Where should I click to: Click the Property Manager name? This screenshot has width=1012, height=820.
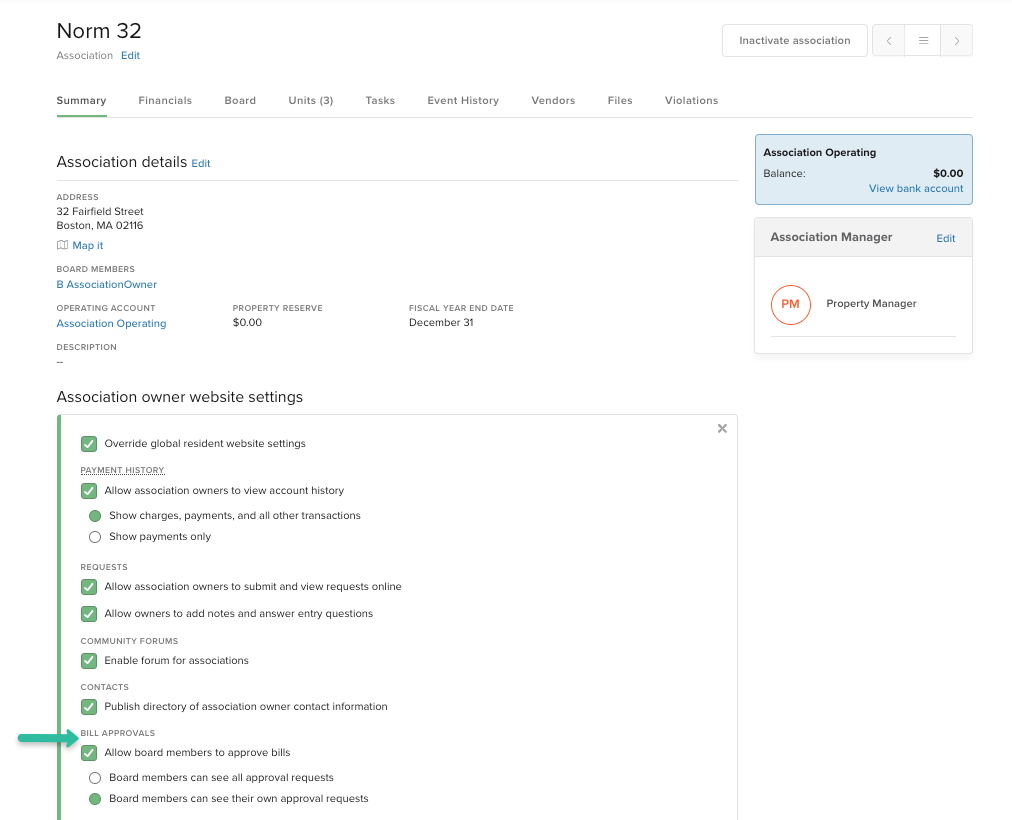871,304
